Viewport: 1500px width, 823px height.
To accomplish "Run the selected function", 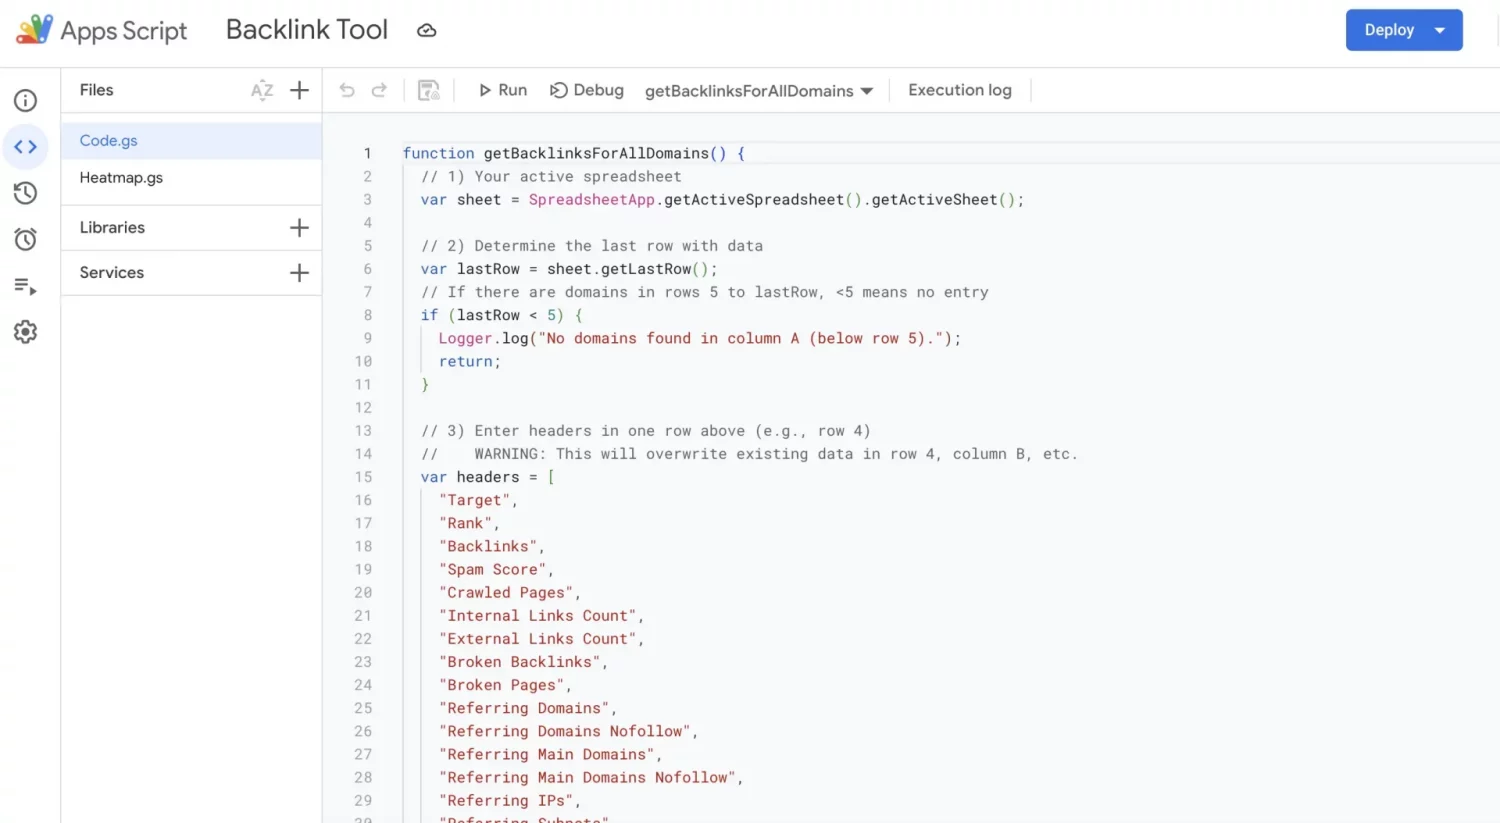I will [503, 90].
